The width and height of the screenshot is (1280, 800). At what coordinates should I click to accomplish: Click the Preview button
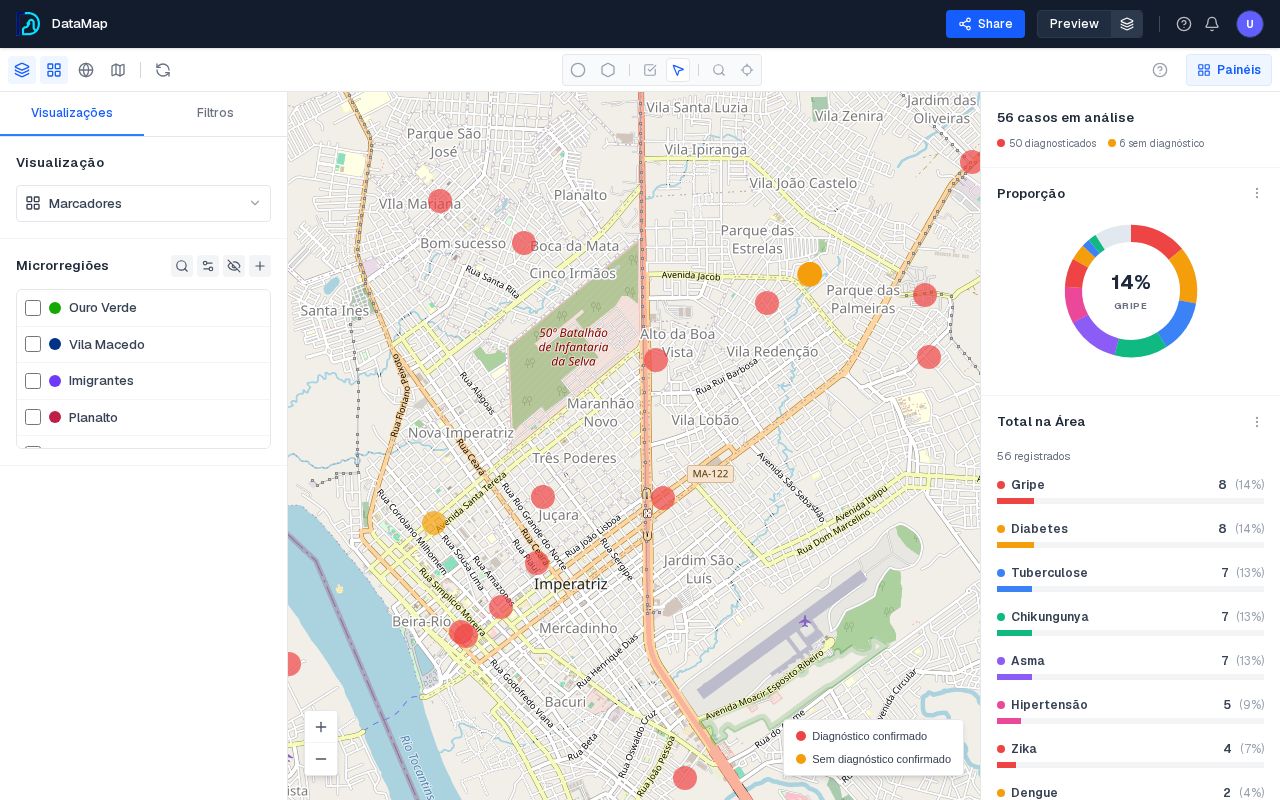click(x=1074, y=24)
